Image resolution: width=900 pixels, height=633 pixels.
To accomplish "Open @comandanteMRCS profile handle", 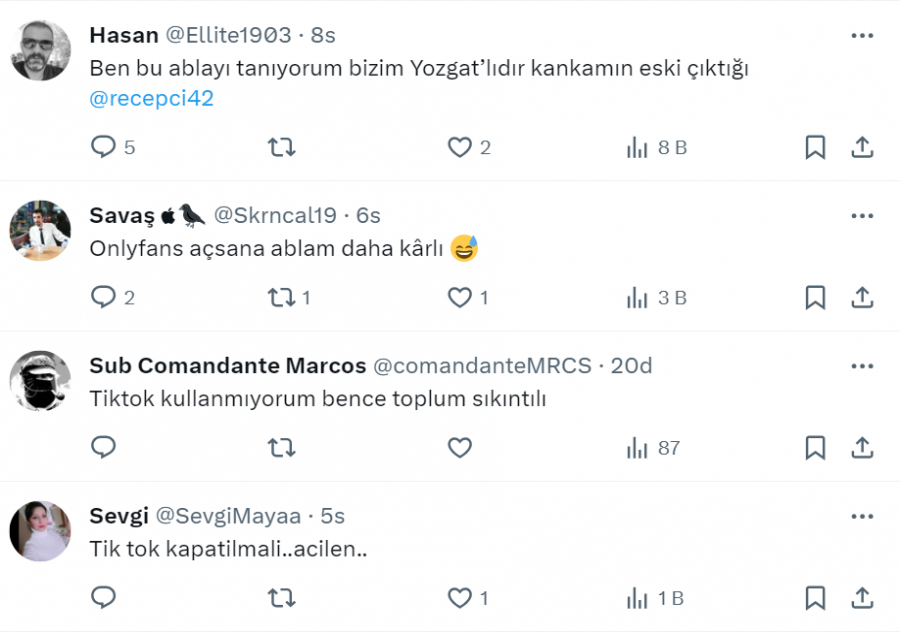I will tap(483, 366).
